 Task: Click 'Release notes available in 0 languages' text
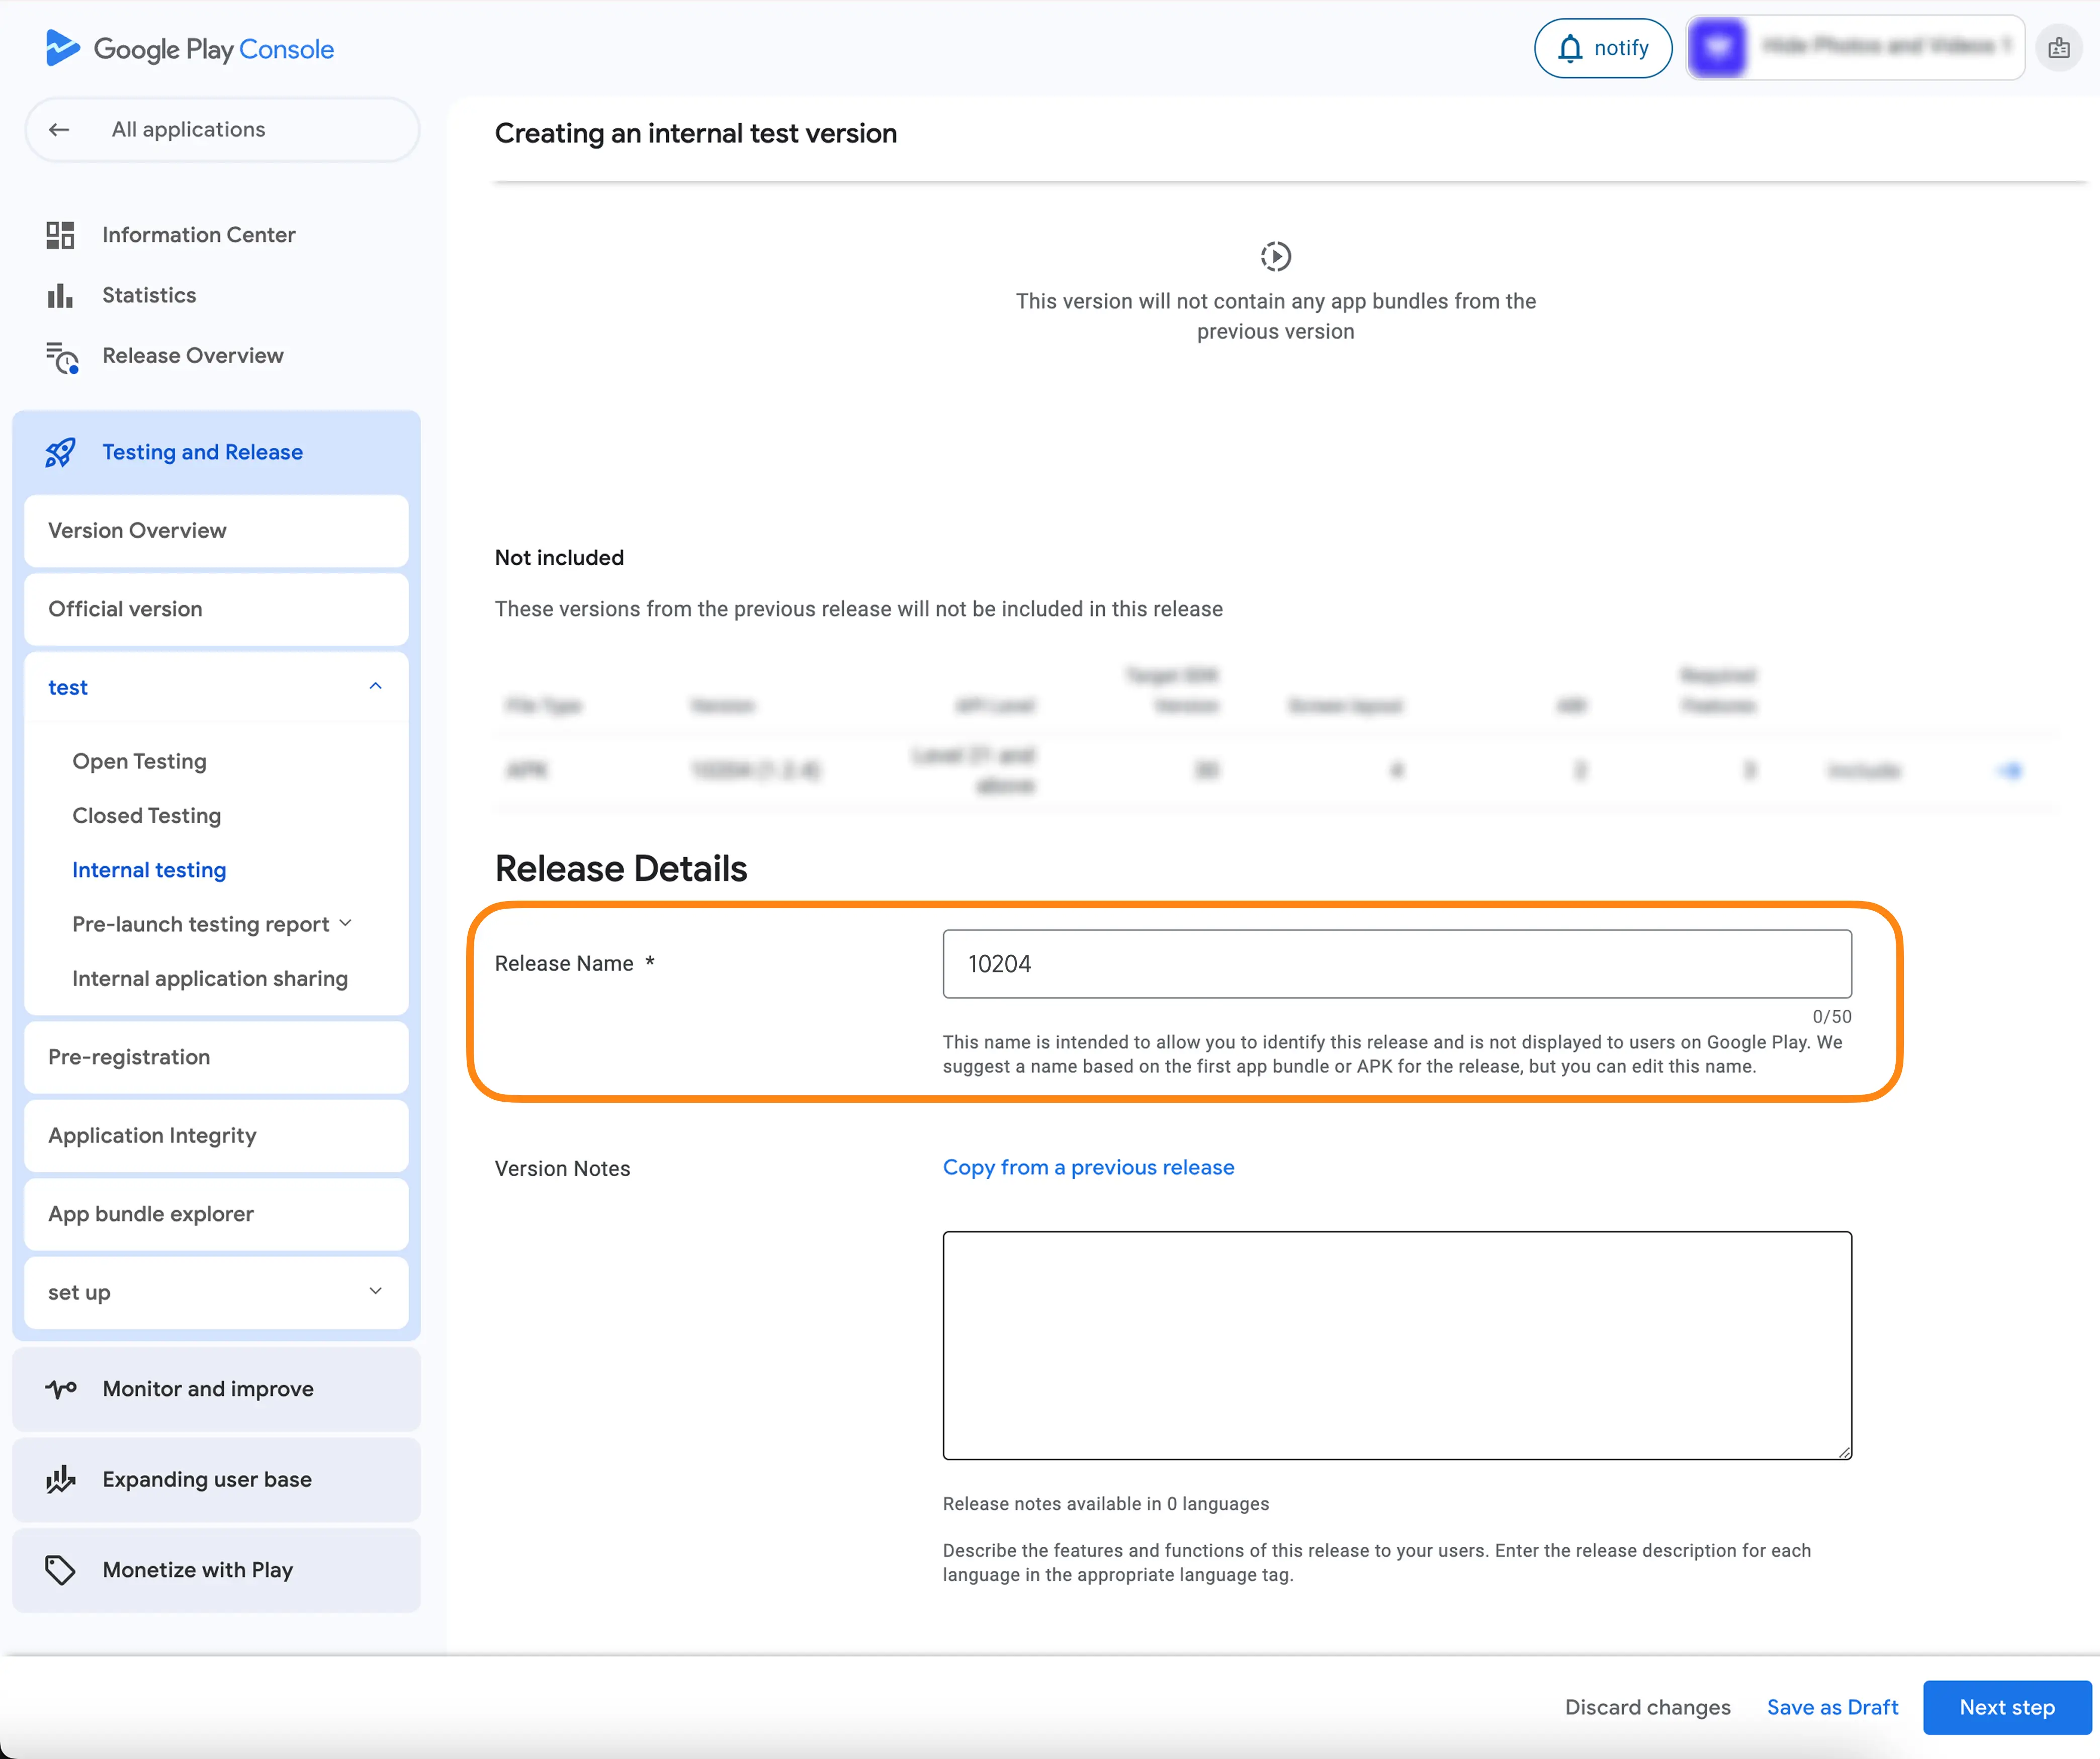pos(1105,1504)
